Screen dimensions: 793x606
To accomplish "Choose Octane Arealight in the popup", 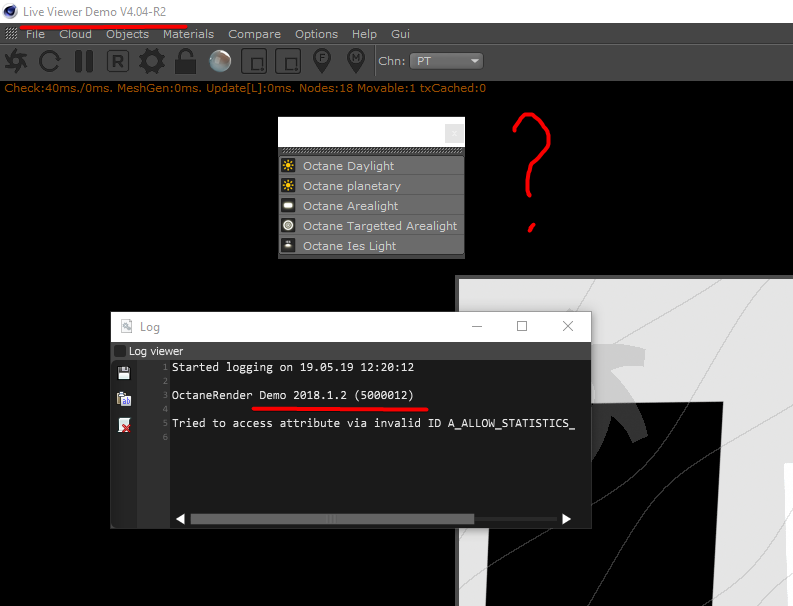I will 371,206.
